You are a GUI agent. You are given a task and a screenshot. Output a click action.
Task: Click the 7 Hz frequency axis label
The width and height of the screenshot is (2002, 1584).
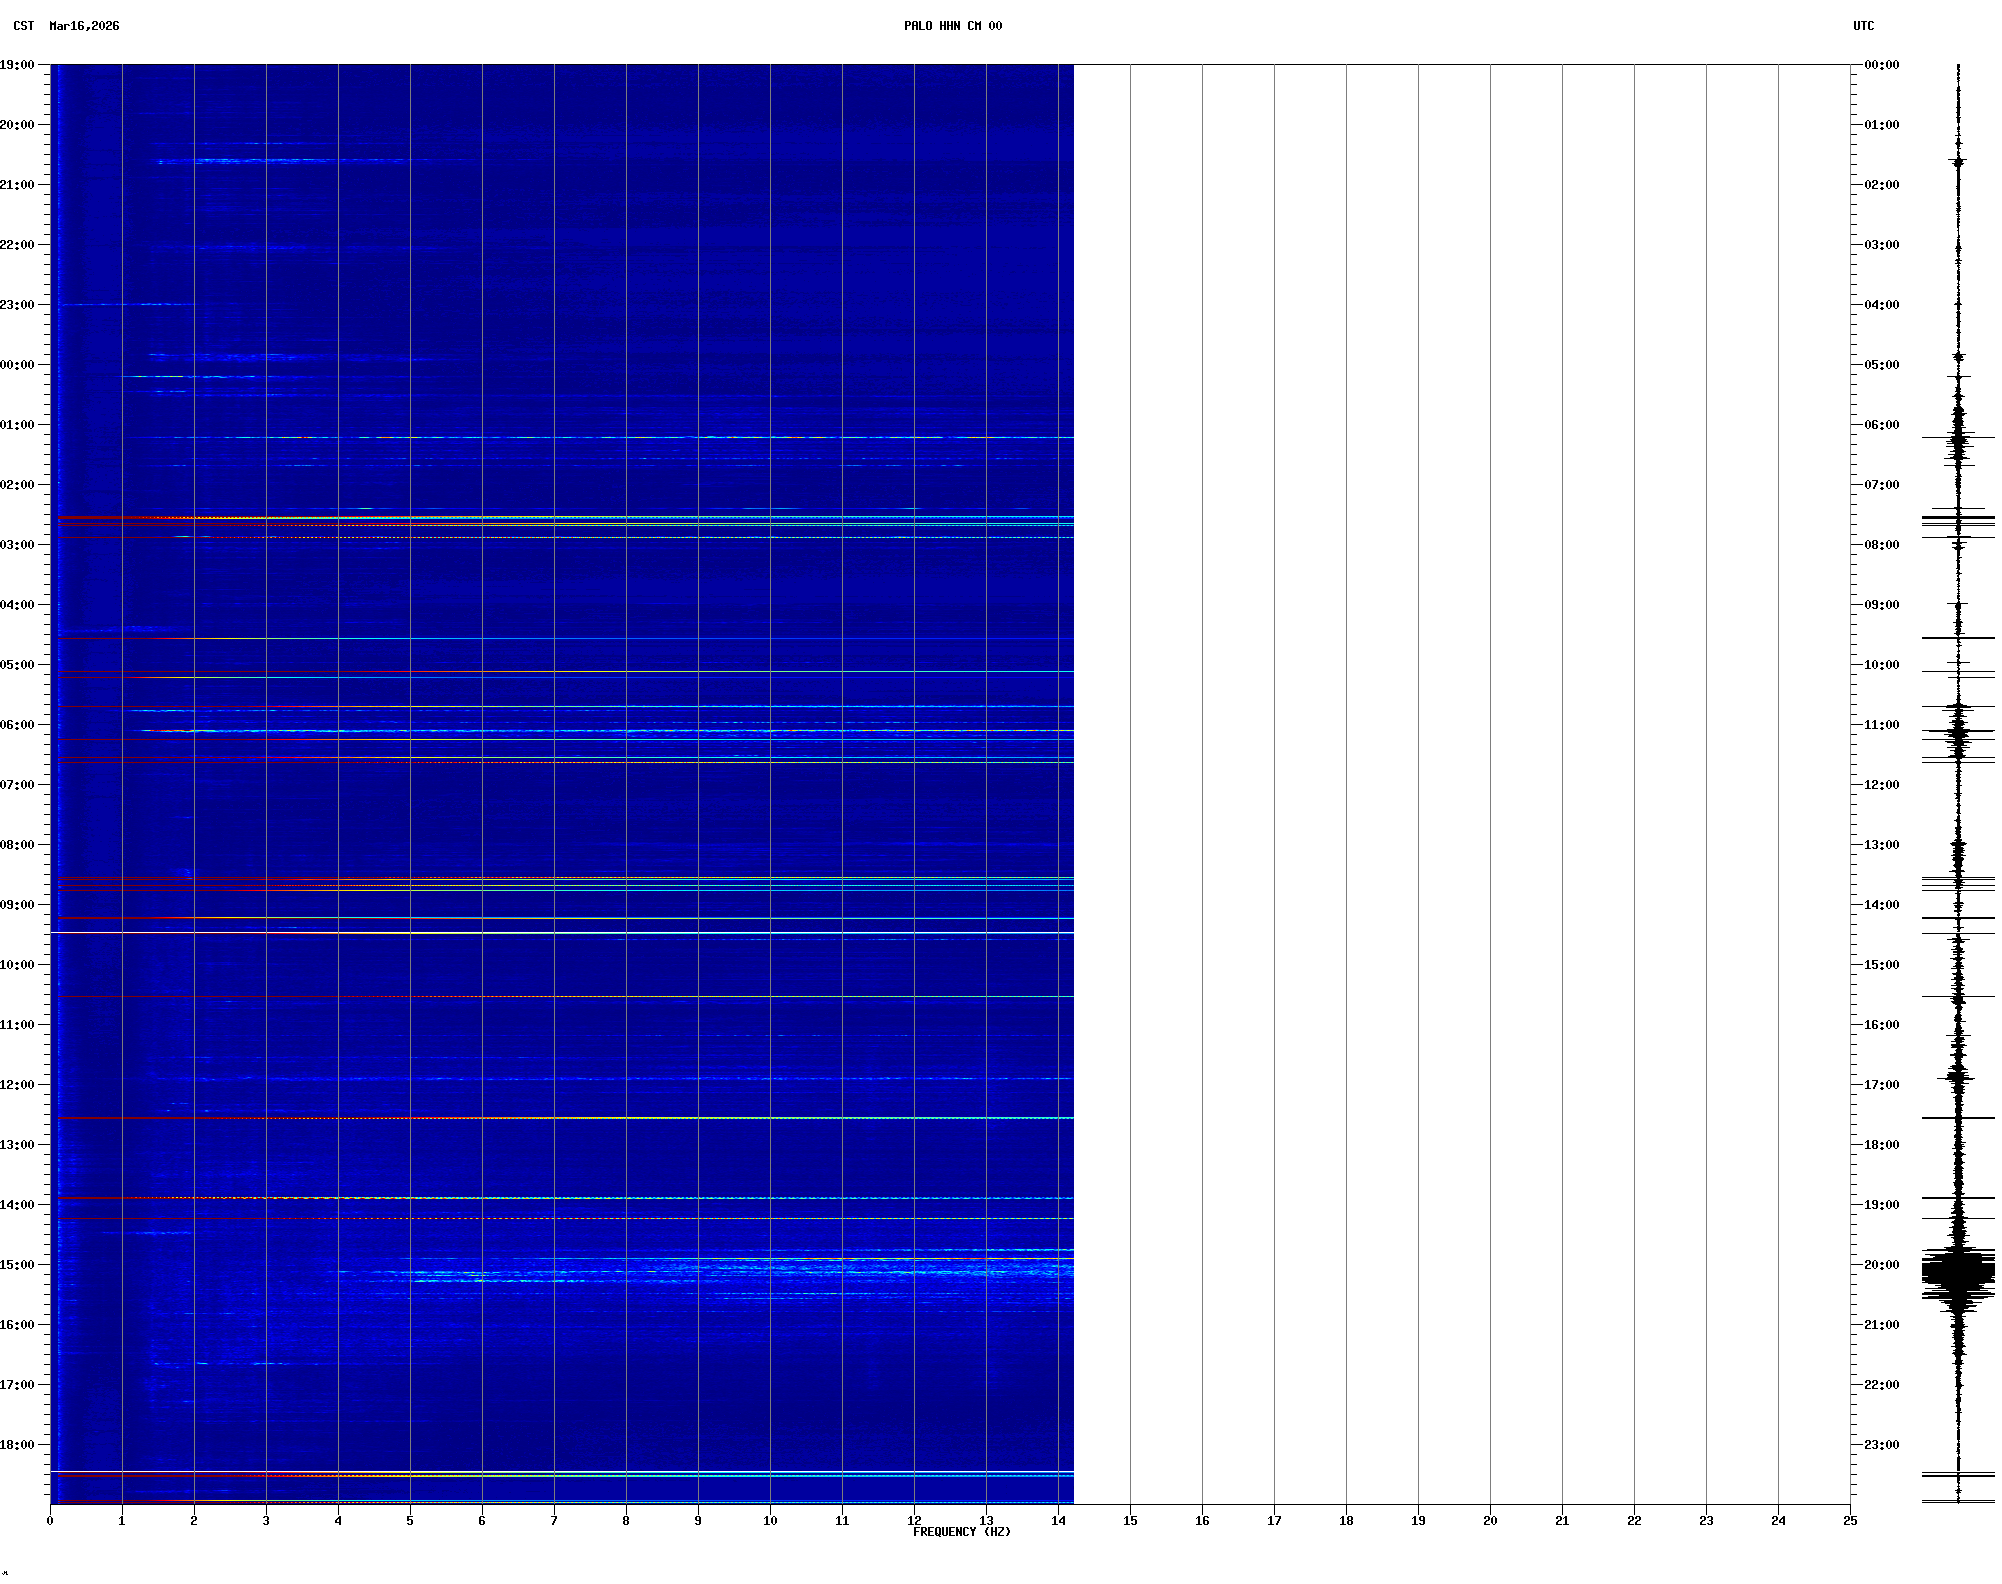pos(554,1521)
